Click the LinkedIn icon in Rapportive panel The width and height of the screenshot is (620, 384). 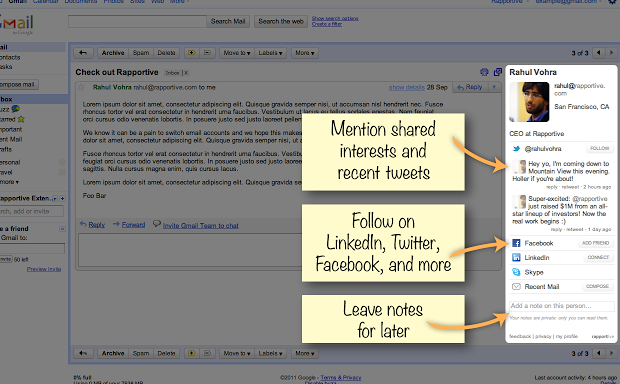point(516,257)
